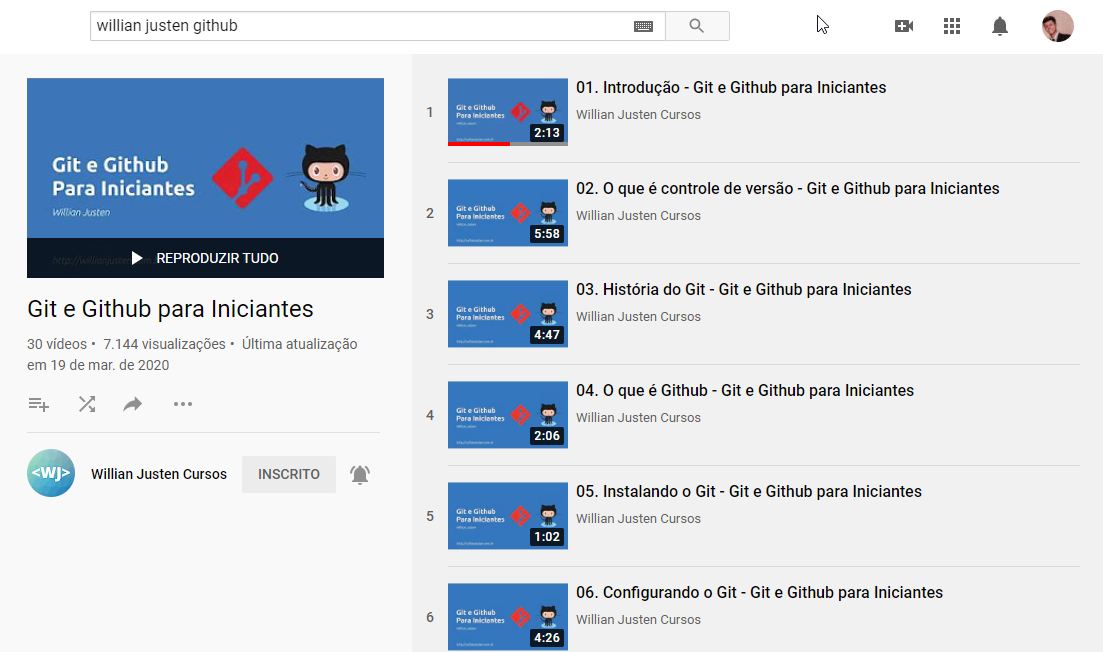
Task: Click the thumbnail of video with 2:06 duration
Action: (508, 415)
